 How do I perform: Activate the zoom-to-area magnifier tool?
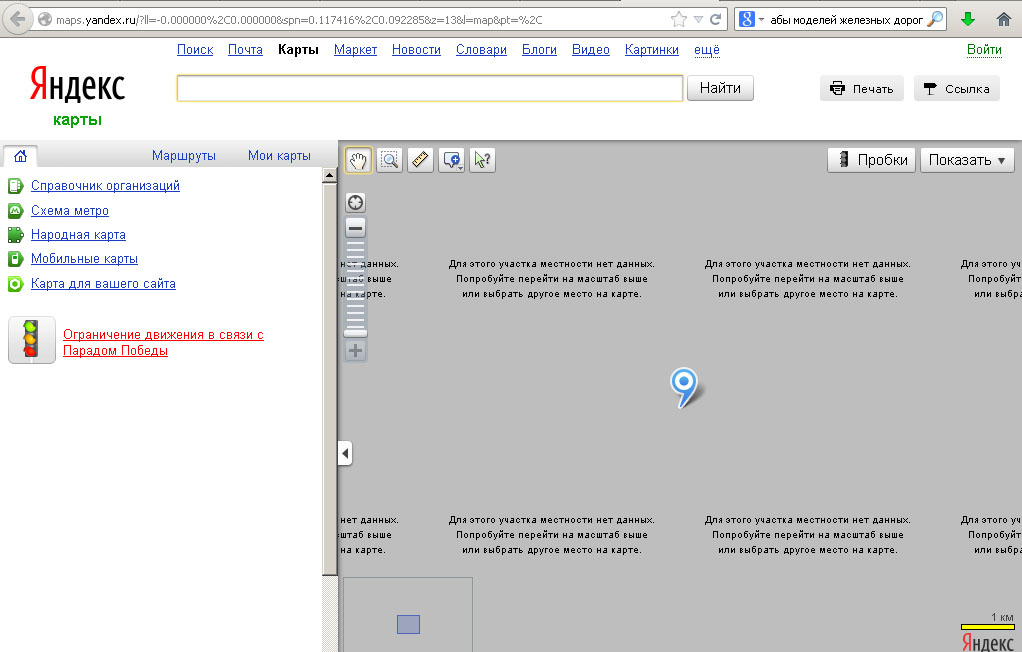coord(389,160)
